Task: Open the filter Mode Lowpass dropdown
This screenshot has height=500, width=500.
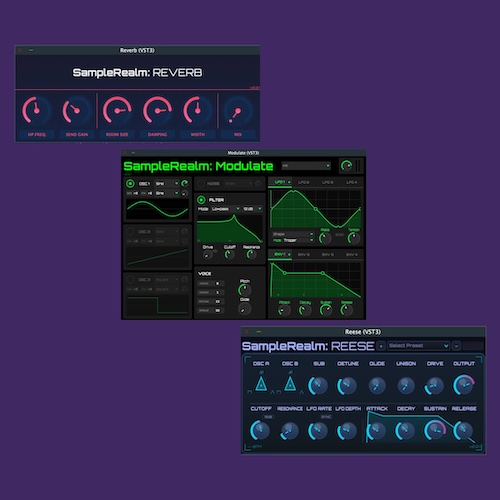Action: (225, 209)
